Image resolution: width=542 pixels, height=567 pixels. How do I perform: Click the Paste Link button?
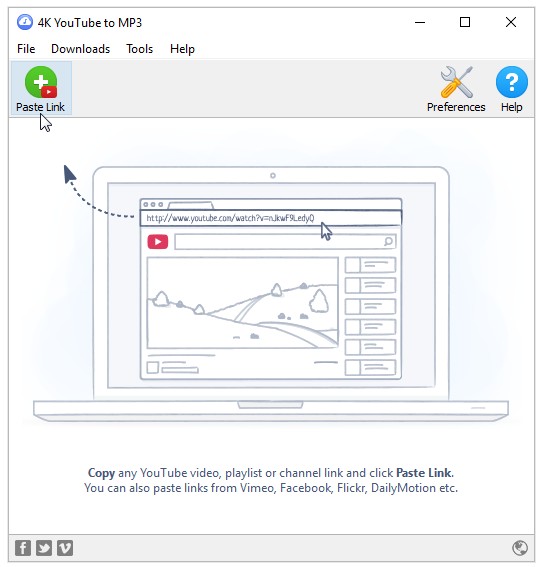(41, 89)
